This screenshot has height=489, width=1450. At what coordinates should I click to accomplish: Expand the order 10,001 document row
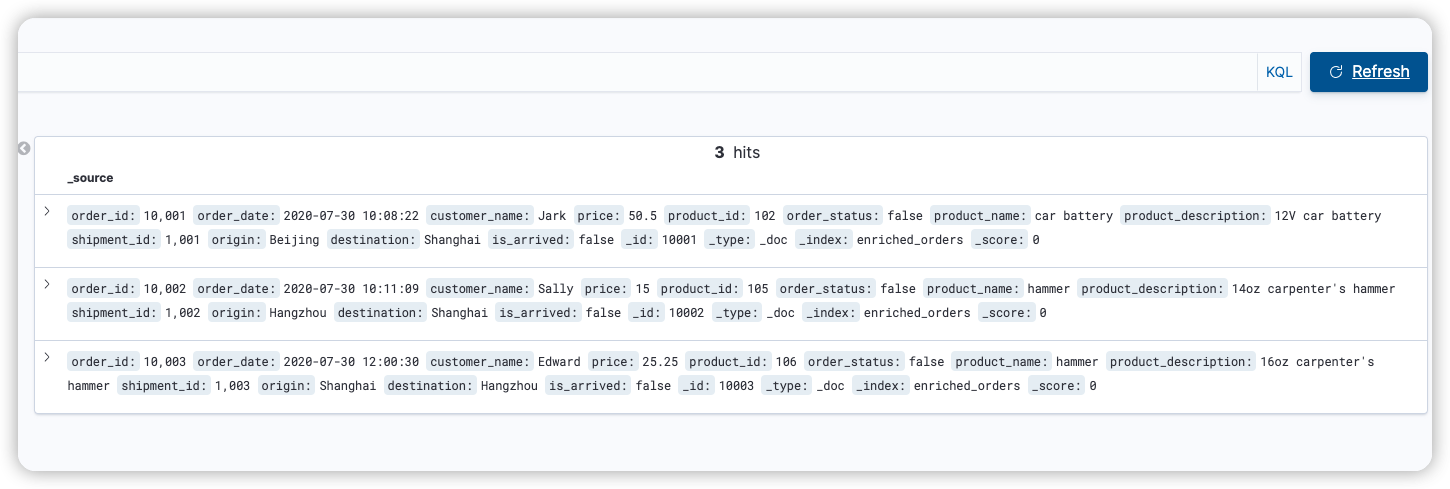tap(47, 211)
